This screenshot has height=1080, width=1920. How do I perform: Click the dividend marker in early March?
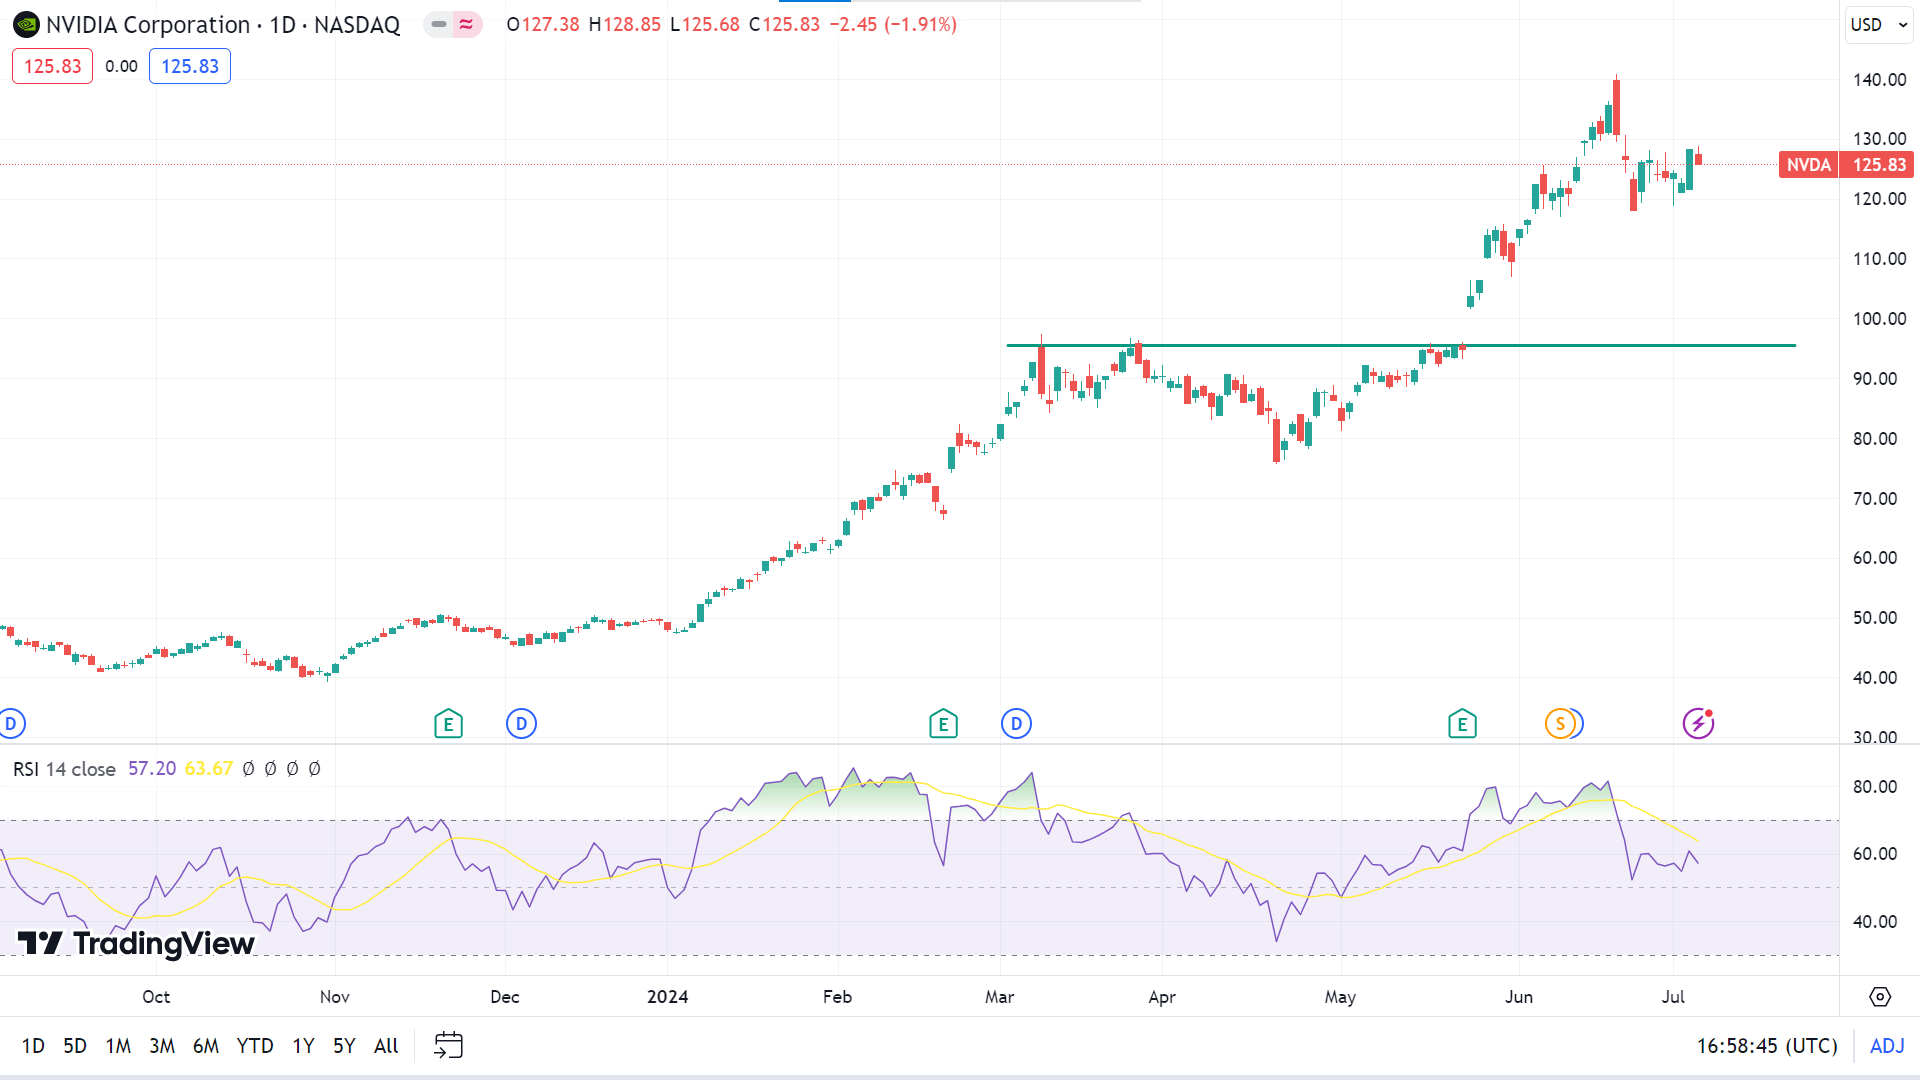pos(1016,723)
